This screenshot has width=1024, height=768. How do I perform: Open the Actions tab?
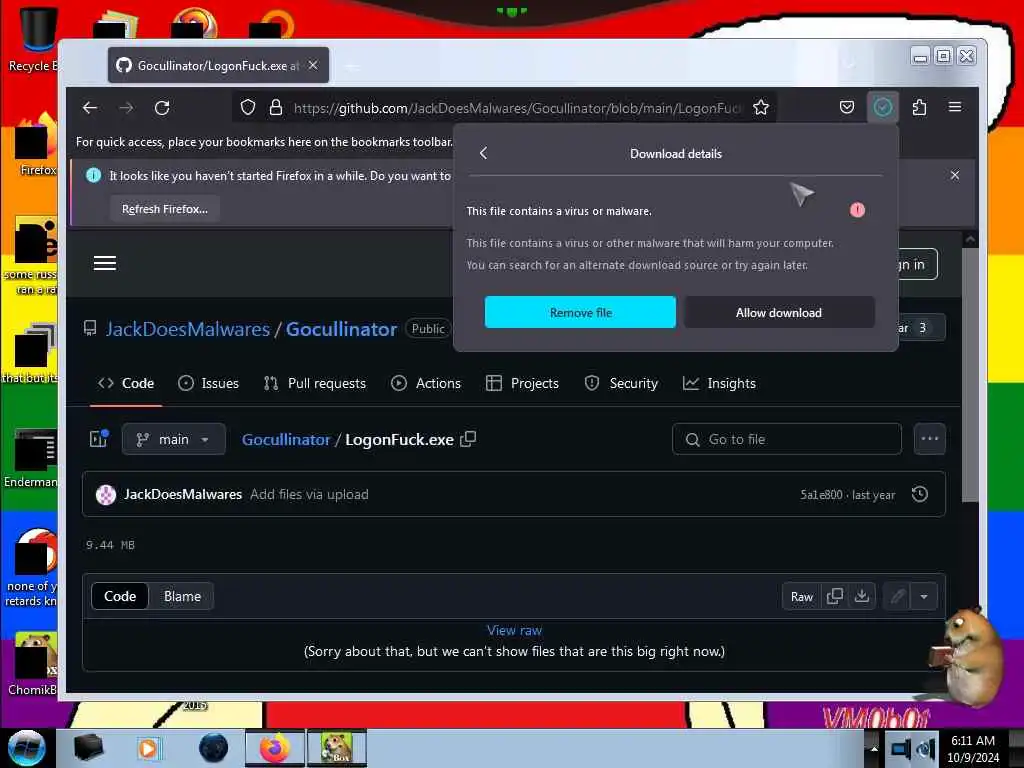[x=426, y=383]
